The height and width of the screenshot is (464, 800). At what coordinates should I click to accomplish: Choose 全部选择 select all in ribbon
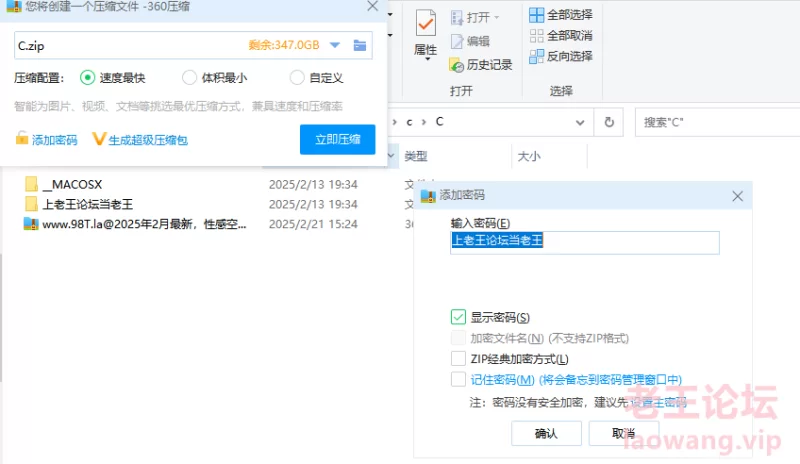click(x=561, y=15)
